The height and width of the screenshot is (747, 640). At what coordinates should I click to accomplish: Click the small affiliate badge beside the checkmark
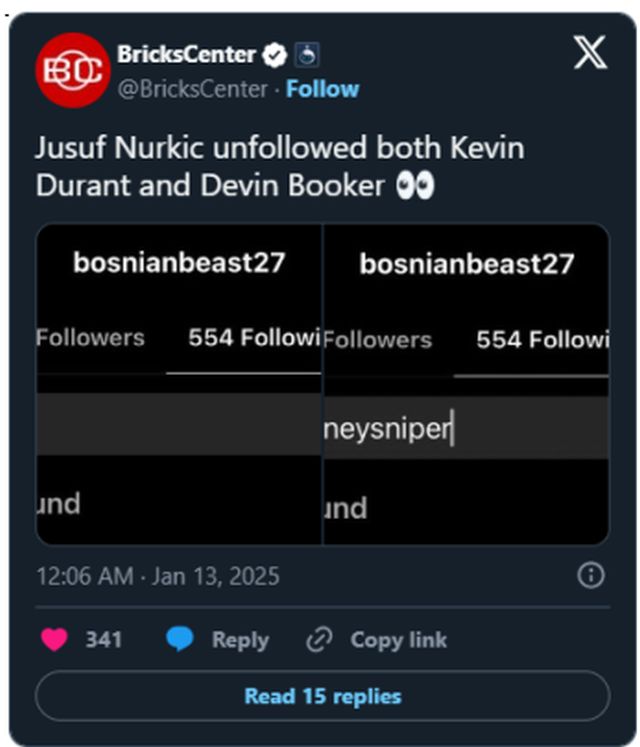pyautogui.click(x=305, y=54)
